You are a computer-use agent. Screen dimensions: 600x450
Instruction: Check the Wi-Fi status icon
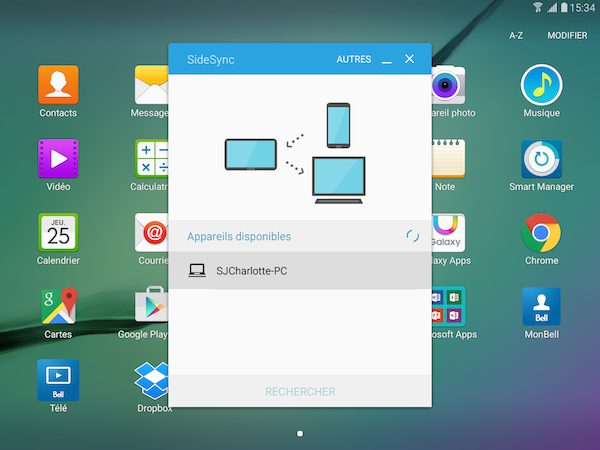click(538, 7)
